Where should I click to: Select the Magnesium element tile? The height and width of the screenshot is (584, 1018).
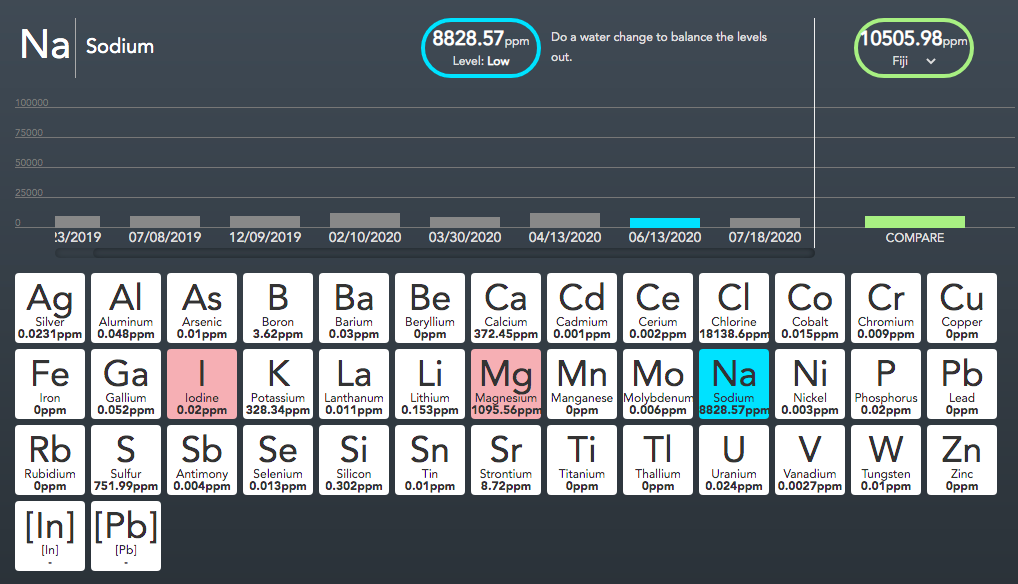tap(506, 384)
